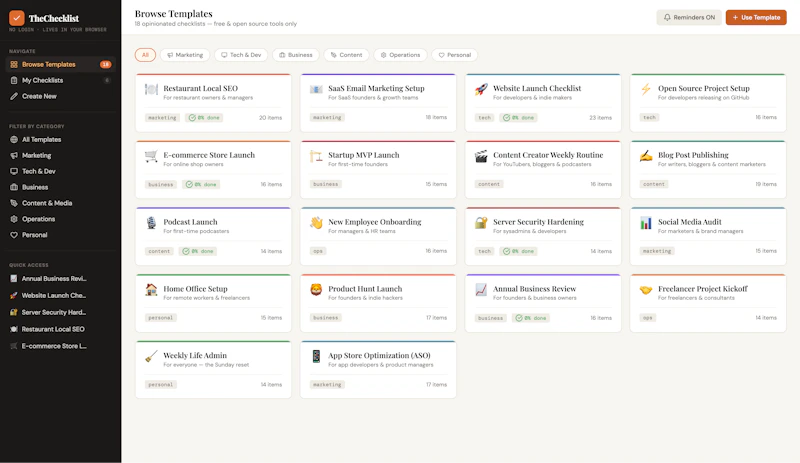Click the writing hand icon on Blog Post Publishing

645,156
